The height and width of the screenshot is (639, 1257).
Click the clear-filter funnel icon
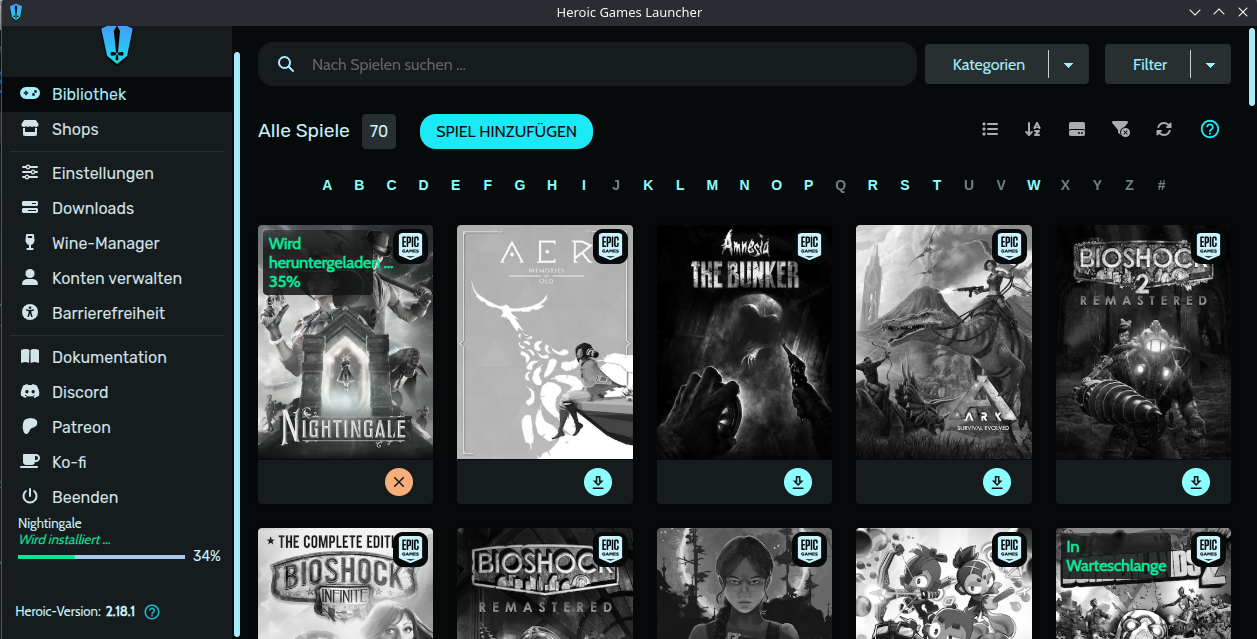pyautogui.click(x=1121, y=129)
